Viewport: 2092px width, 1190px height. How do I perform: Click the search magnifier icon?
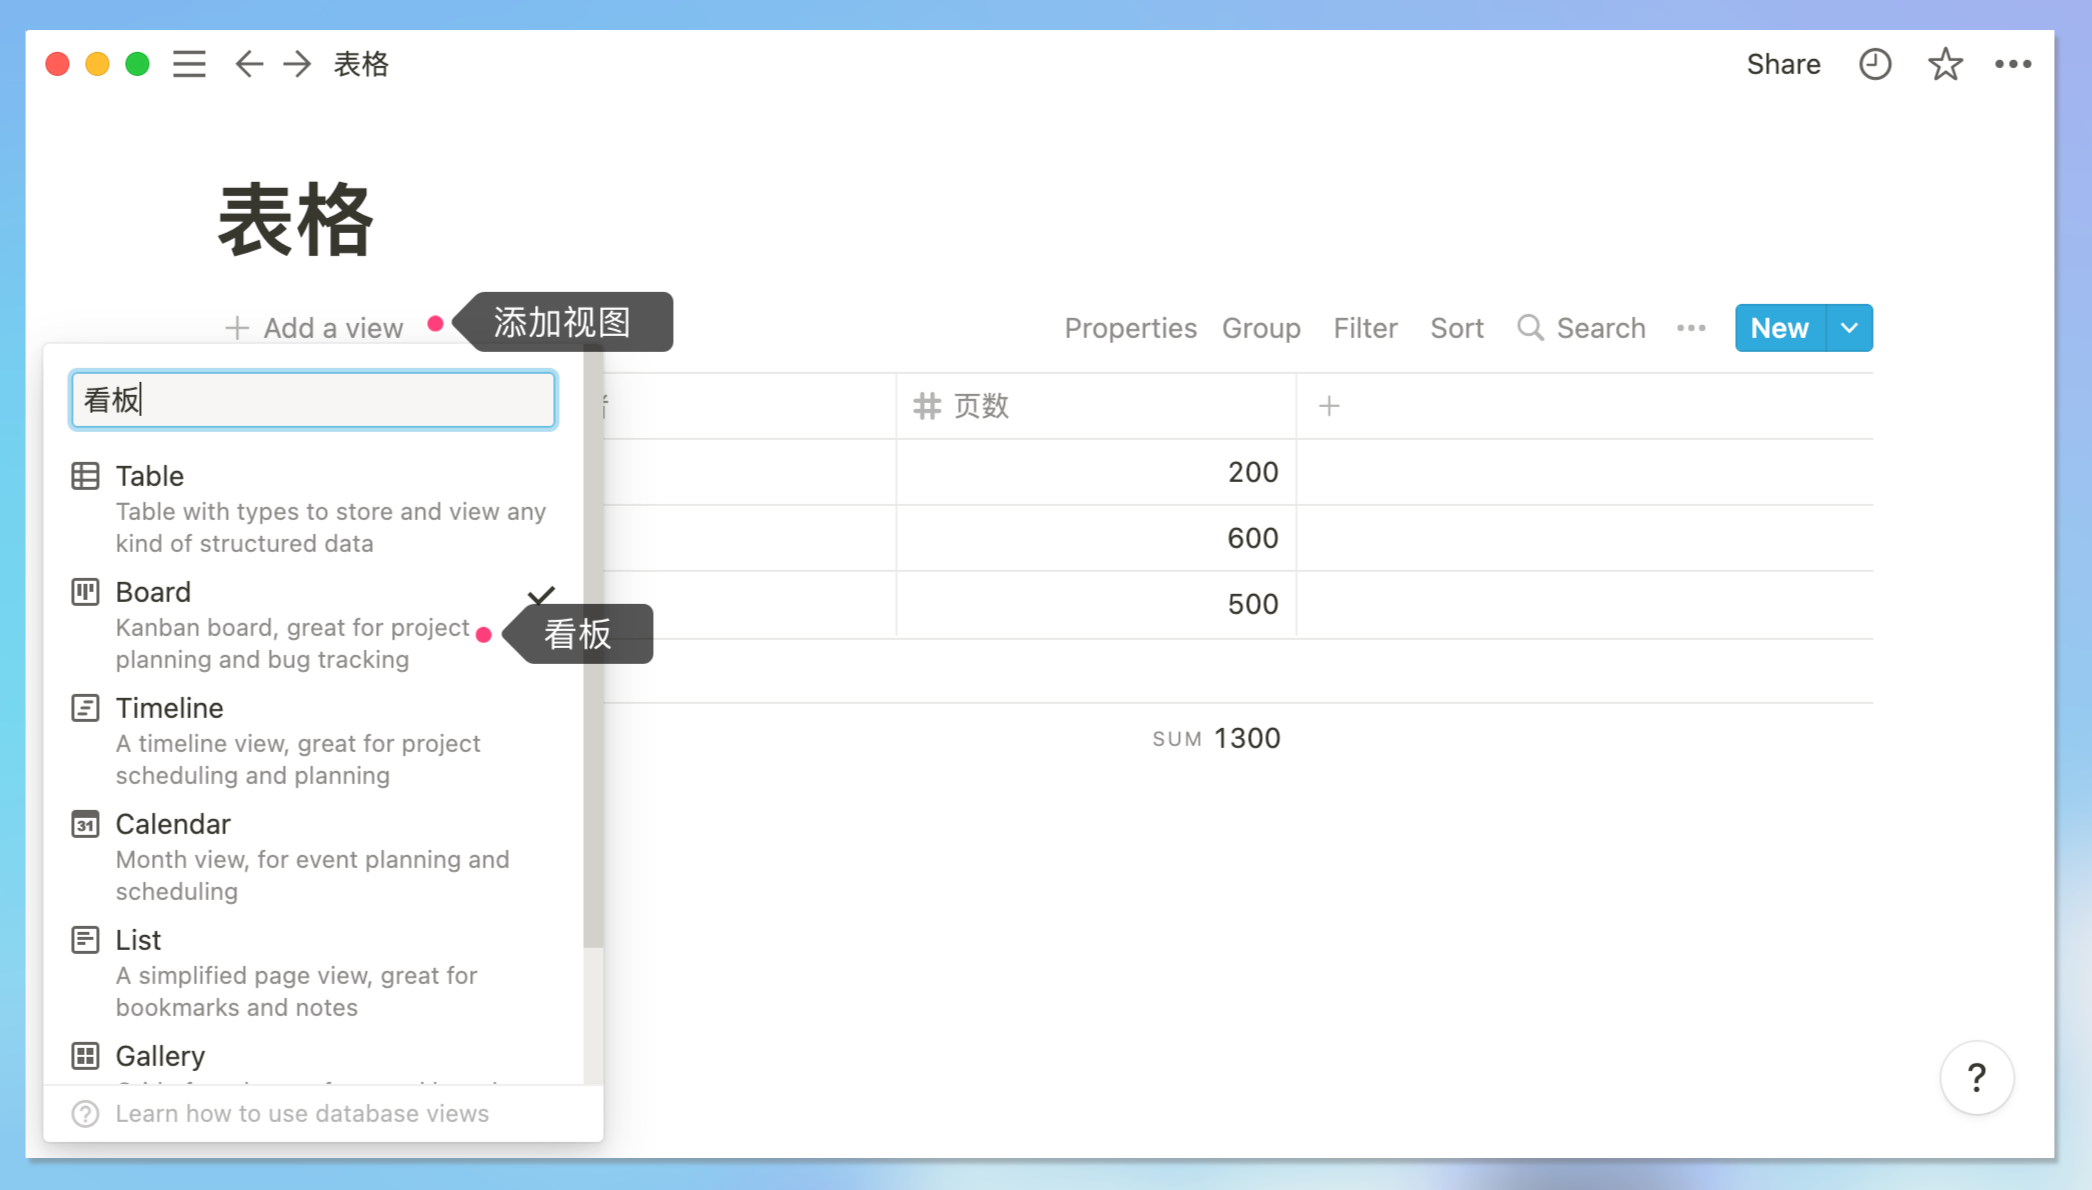[x=1530, y=328]
